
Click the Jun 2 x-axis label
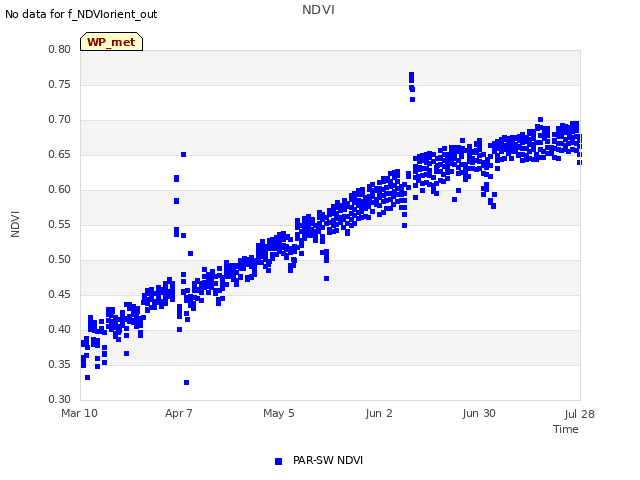coord(379,413)
